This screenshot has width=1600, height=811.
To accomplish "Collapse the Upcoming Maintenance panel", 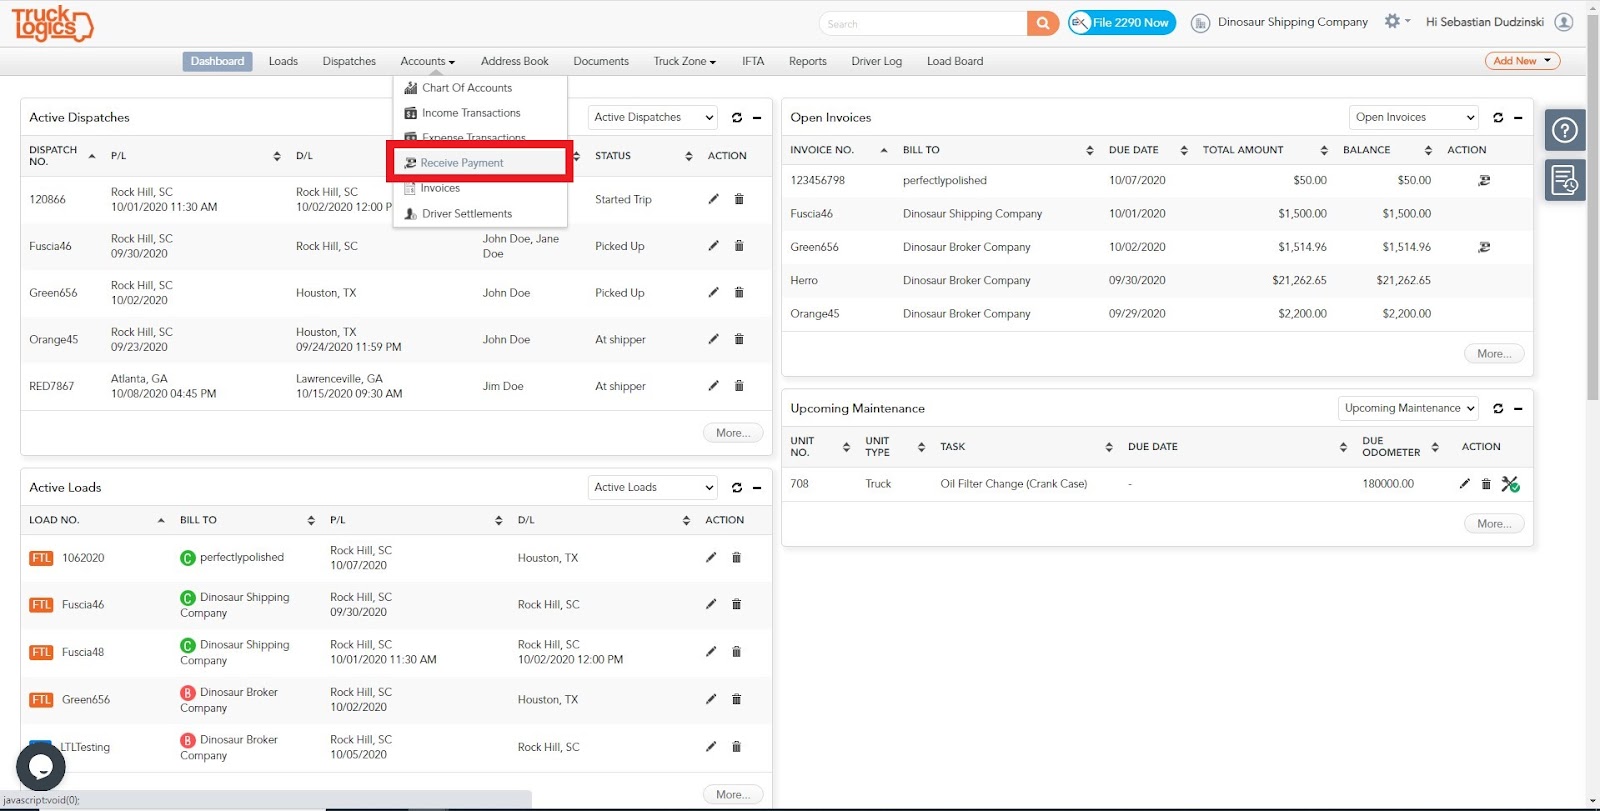I will (x=1518, y=409).
